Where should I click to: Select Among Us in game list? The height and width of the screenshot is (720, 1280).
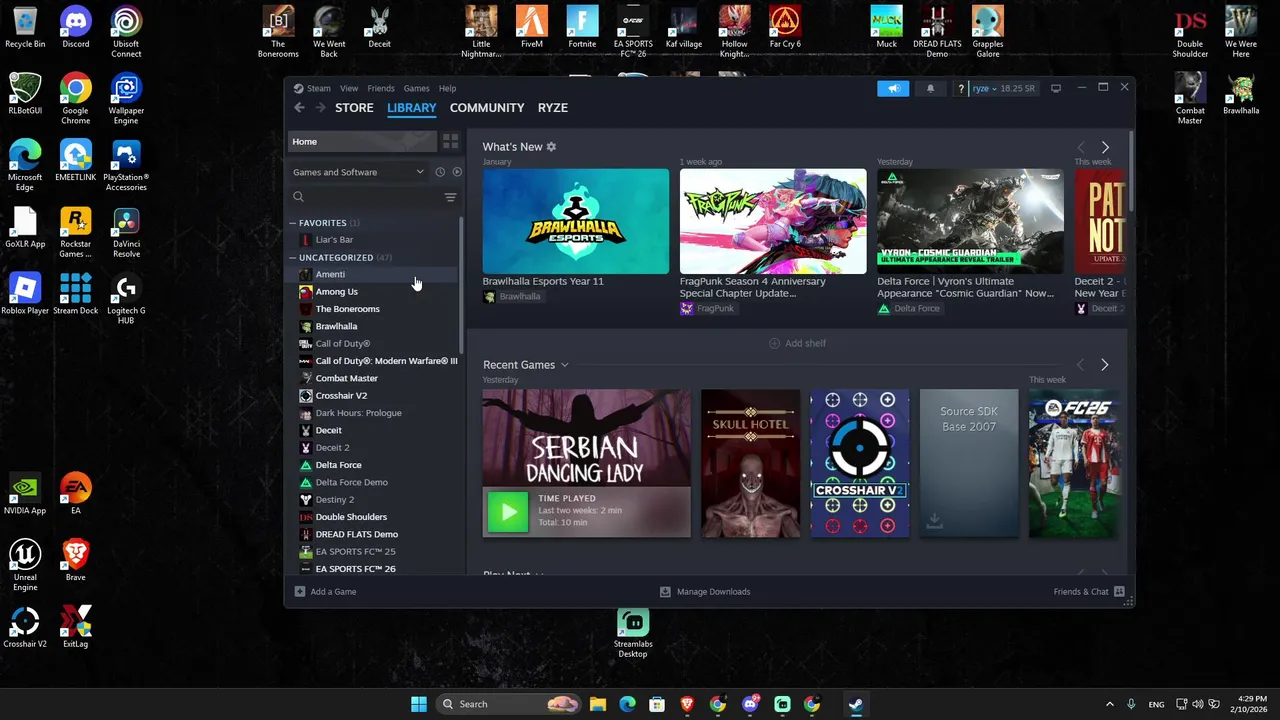(336, 292)
